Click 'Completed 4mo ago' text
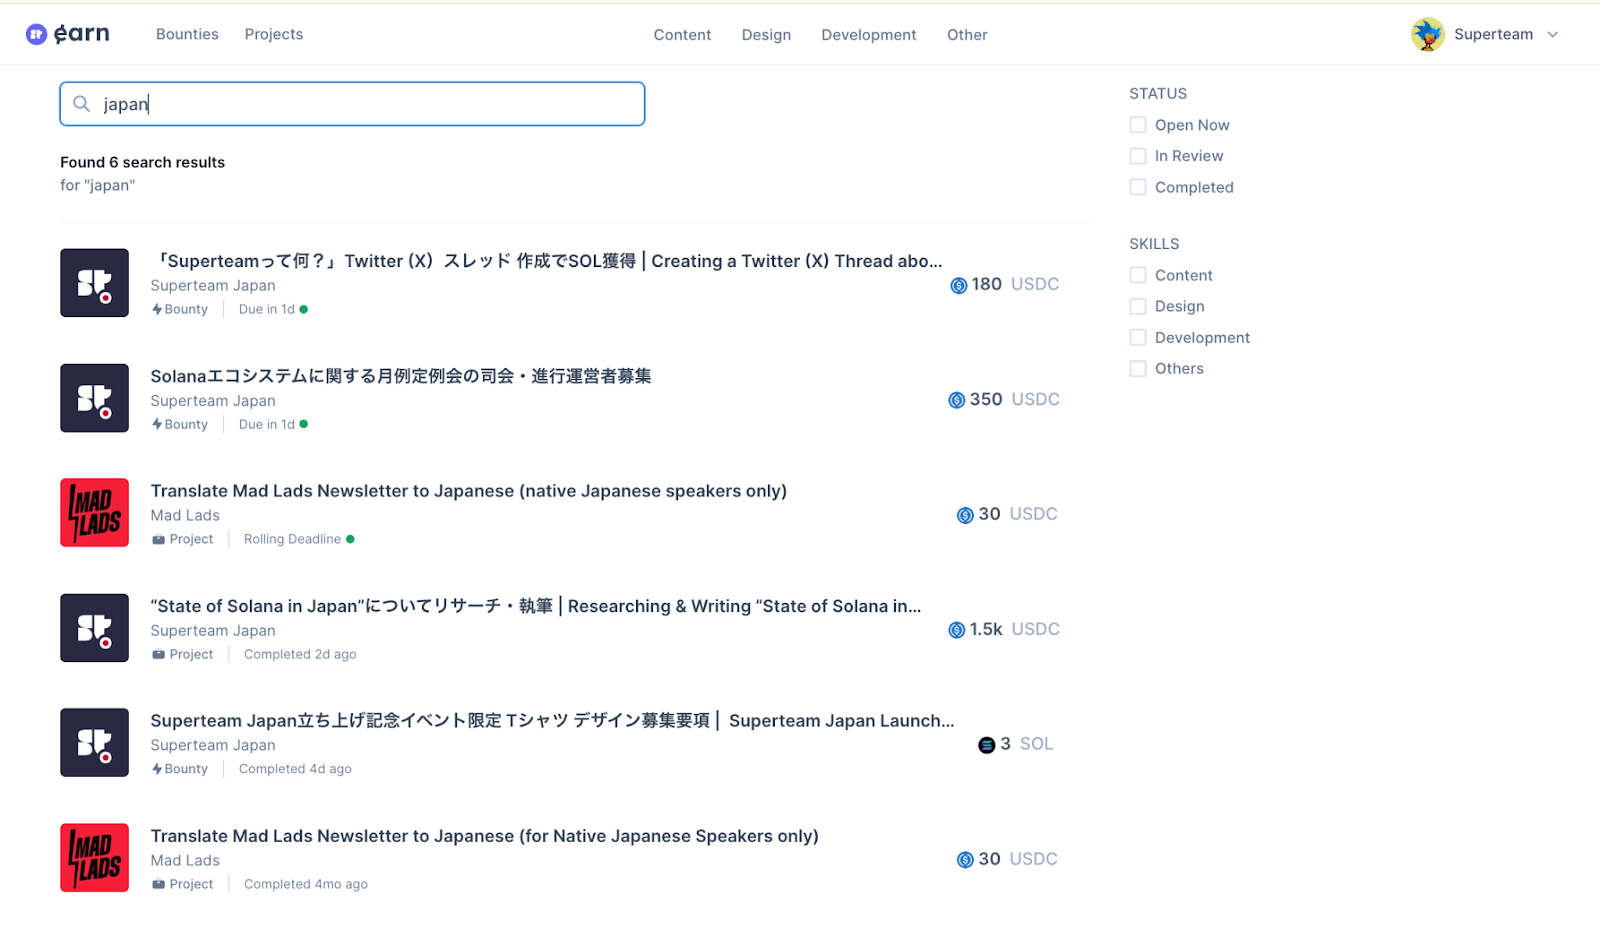The width and height of the screenshot is (1600, 945). coord(306,884)
